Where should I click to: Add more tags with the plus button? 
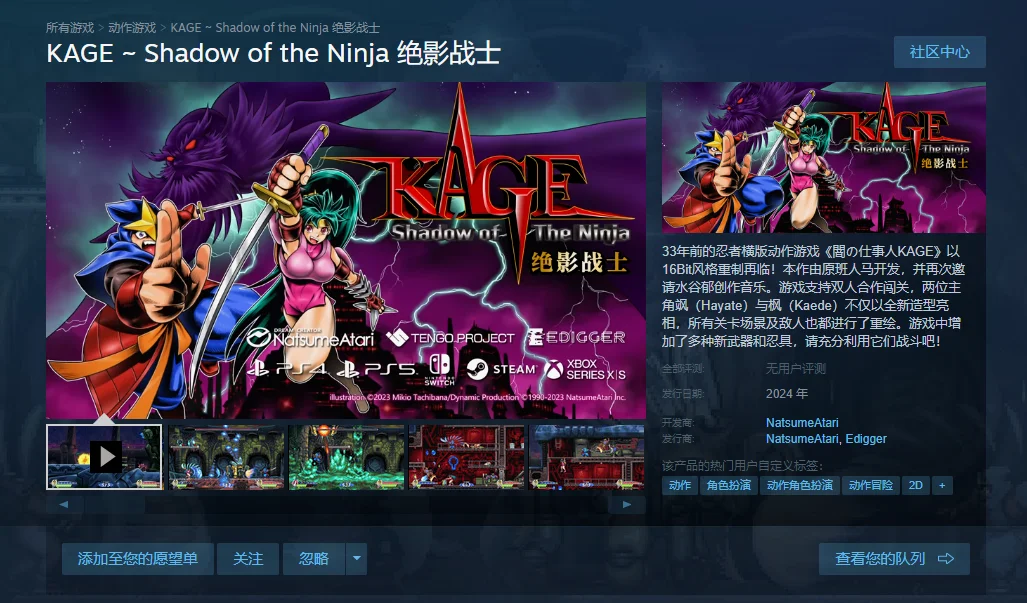point(942,485)
